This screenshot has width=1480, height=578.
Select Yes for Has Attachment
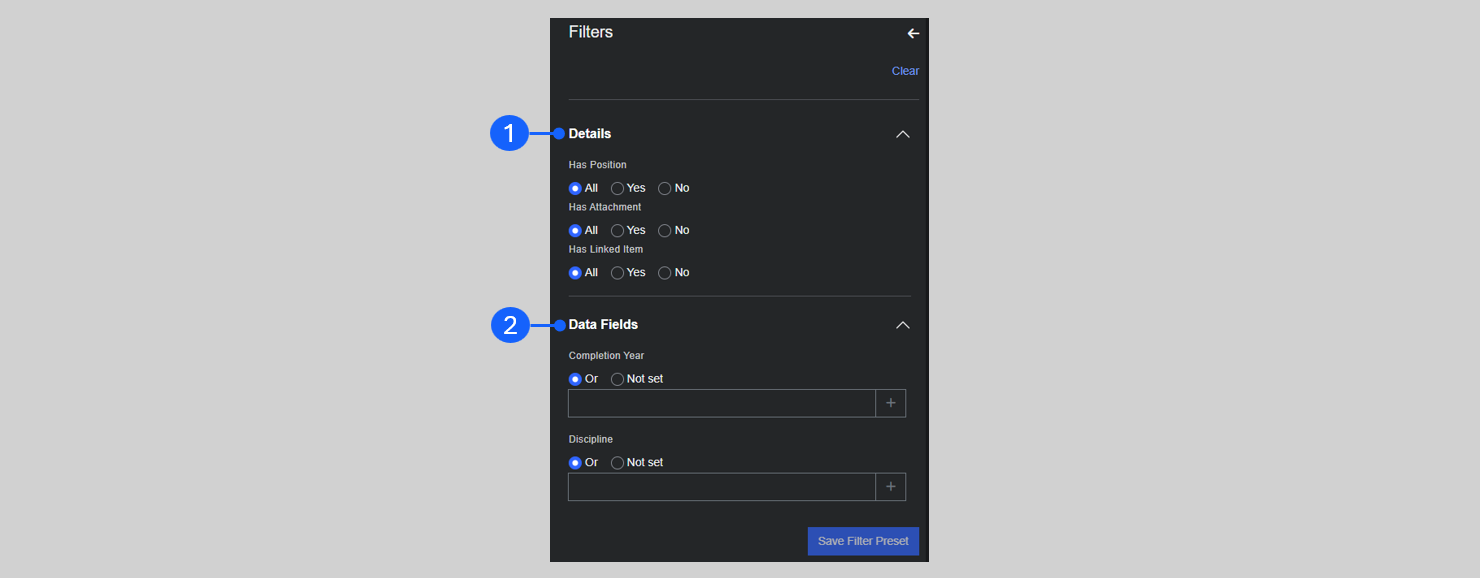(618, 230)
